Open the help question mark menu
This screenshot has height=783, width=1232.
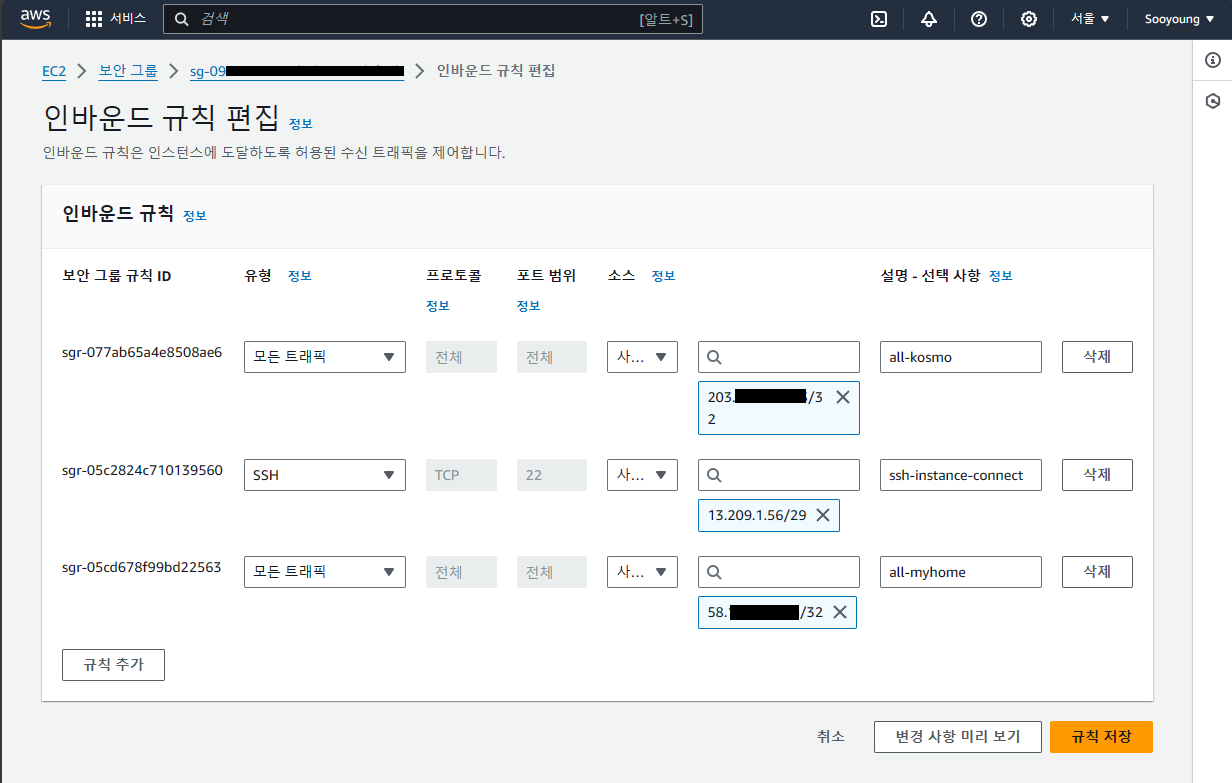pos(978,18)
